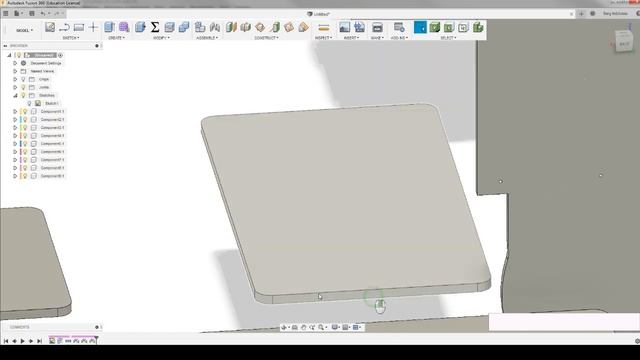Click the Orbit icon in the navigation bar

click(x=284, y=327)
